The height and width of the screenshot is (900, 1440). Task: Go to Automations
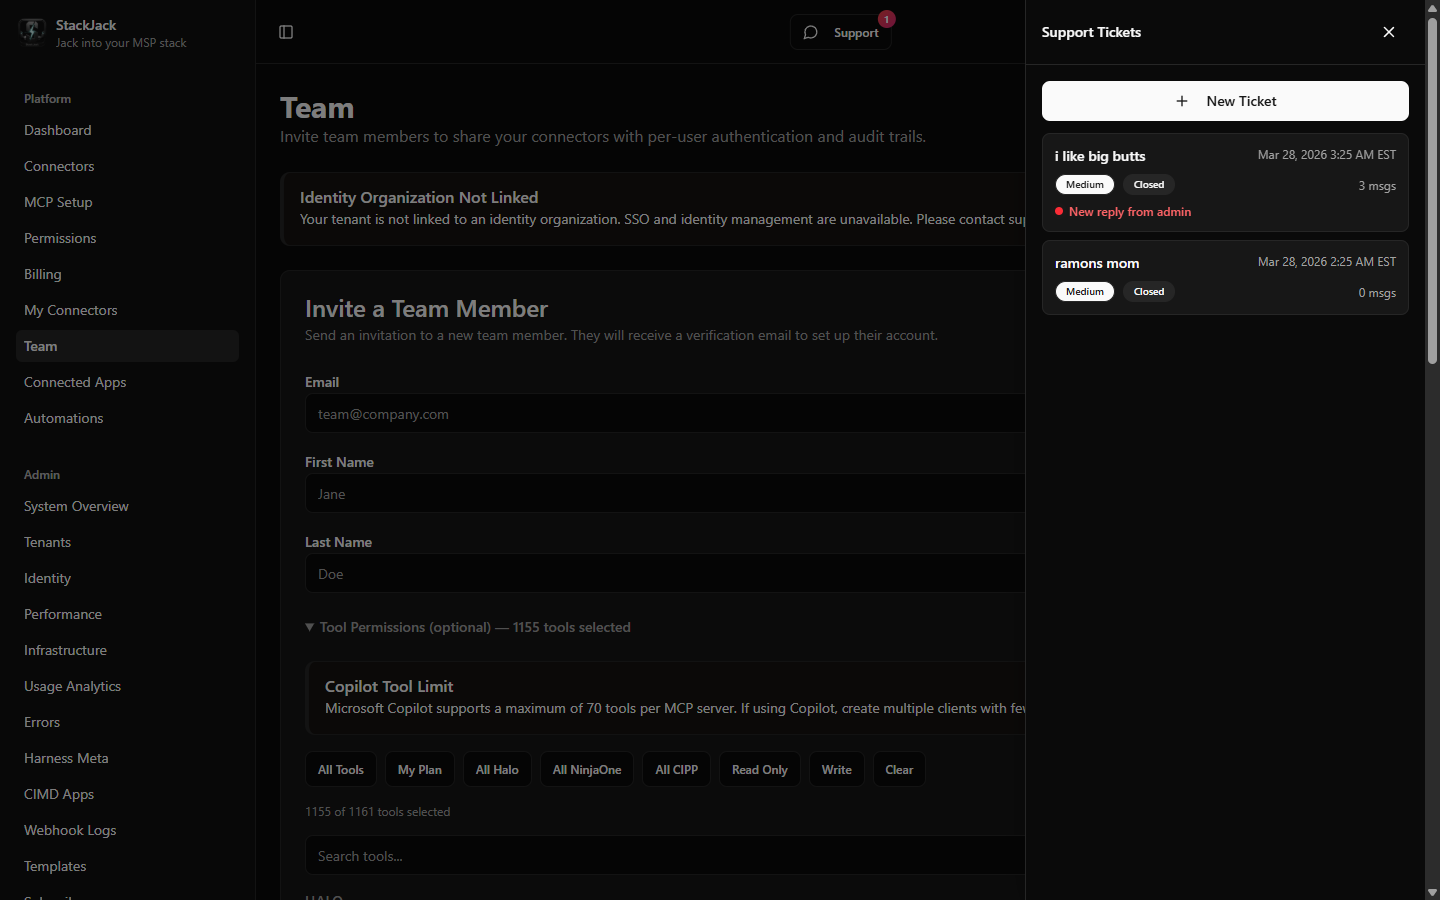point(127,418)
